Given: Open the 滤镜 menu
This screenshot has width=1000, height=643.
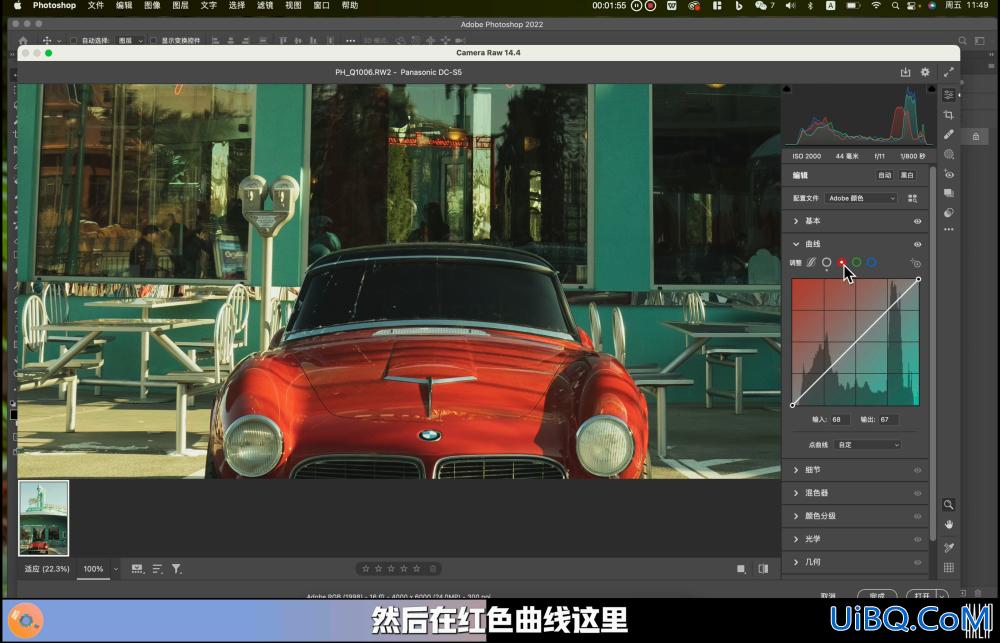Looking at the screenshot, I should coord(265,5).
